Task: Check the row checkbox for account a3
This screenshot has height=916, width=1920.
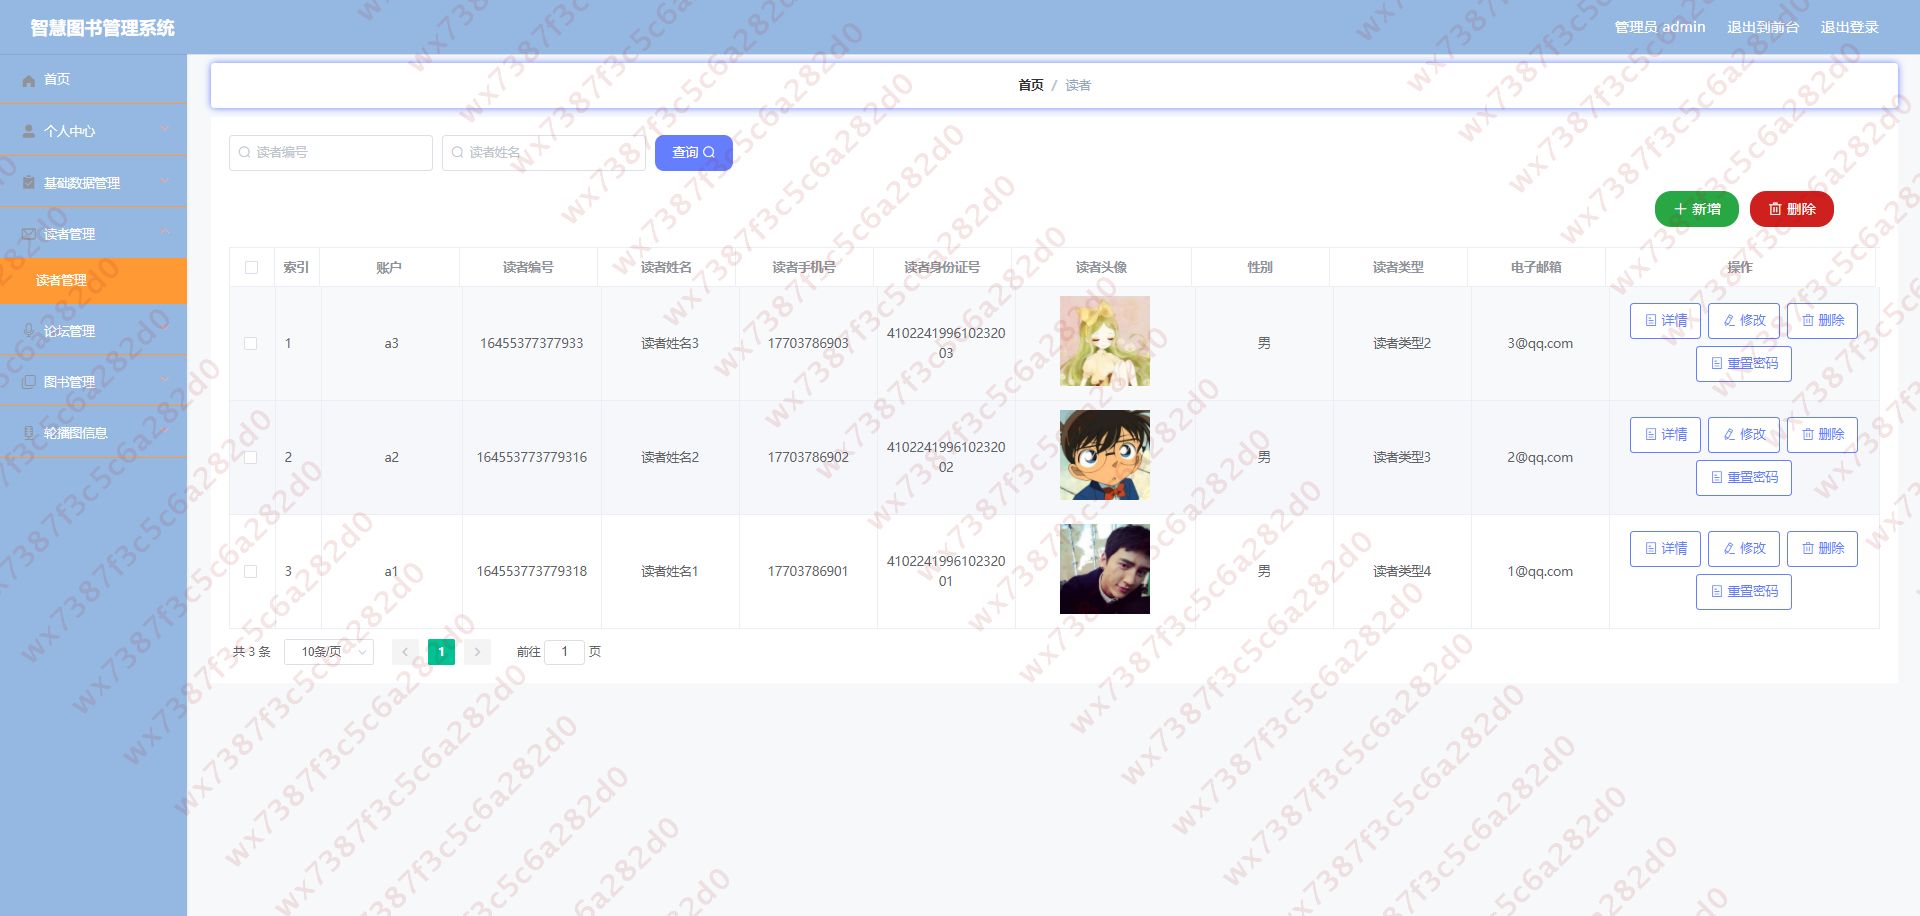Action: pos(251,343)
